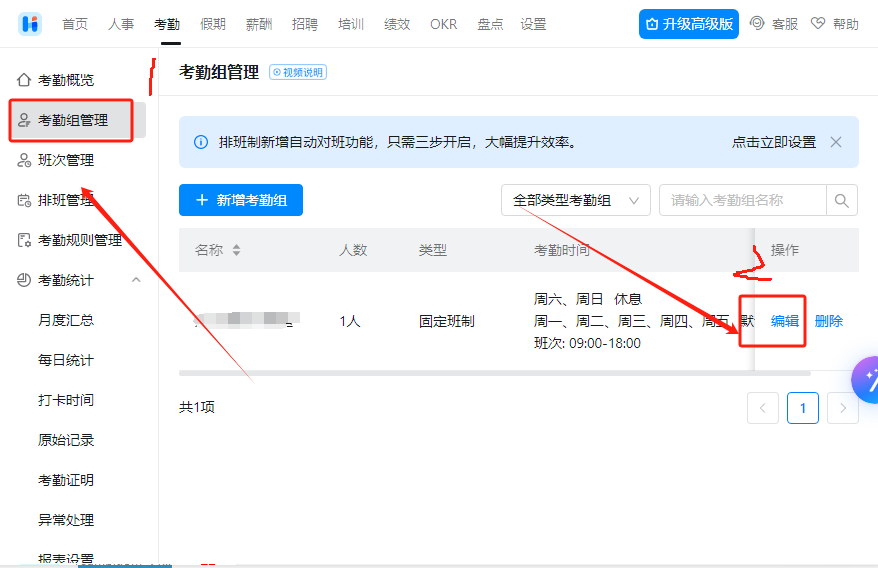Click the attendance group name search field
878x568 pixels.
[x=742, y=200]
